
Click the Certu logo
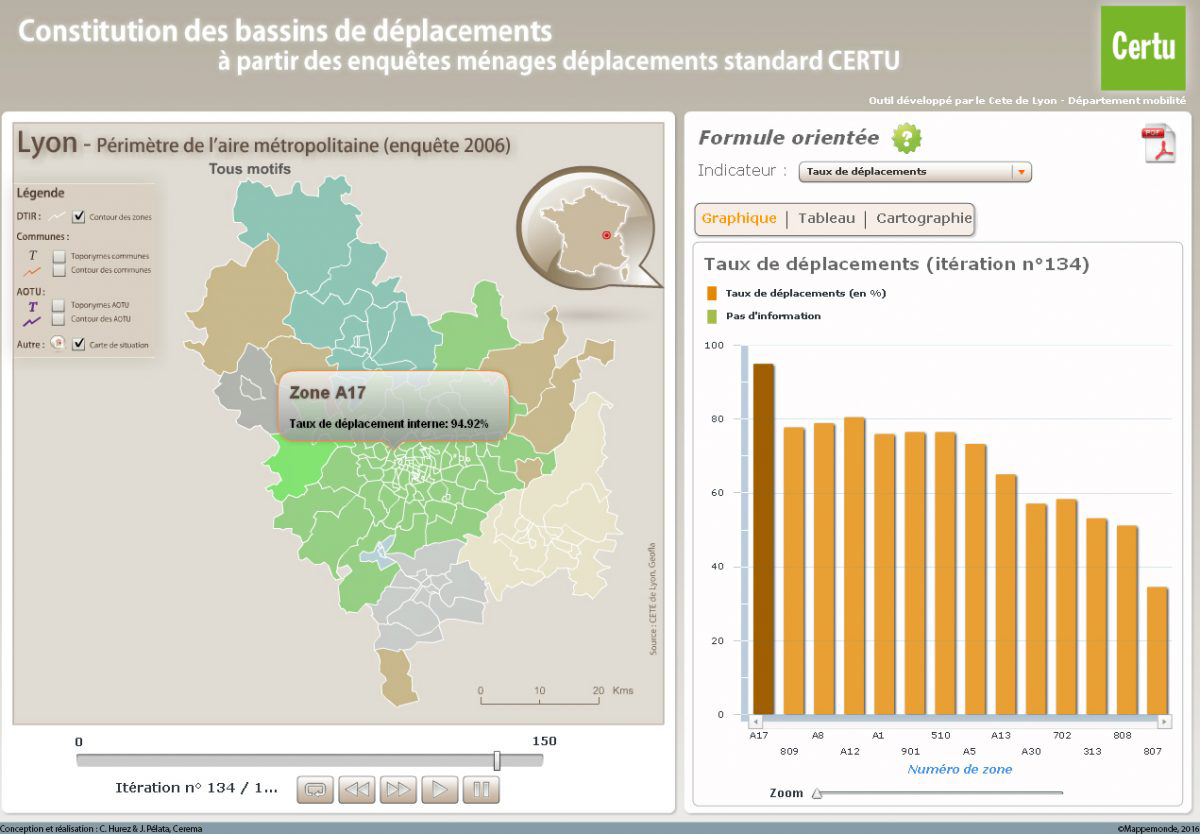click(1142, 48)
